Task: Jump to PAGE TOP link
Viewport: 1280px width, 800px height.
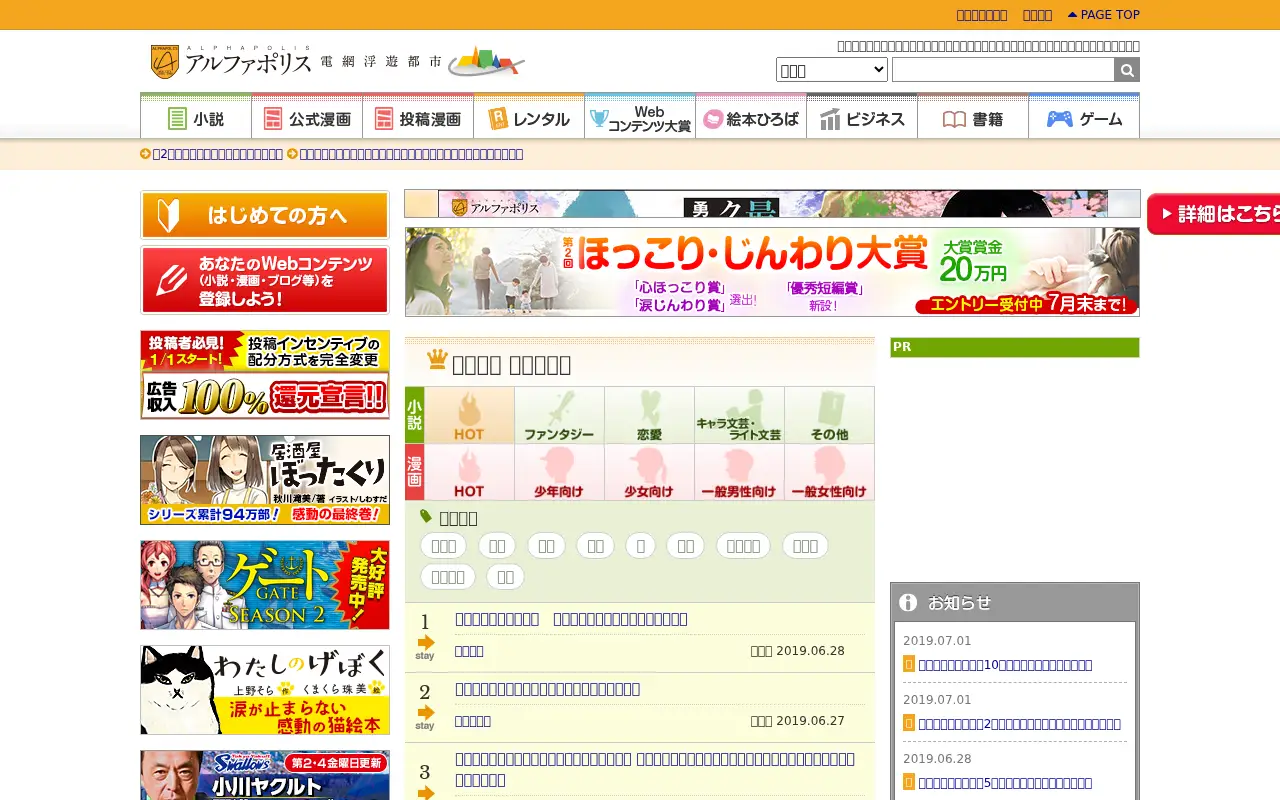Action: click(x=1104, y=15)
